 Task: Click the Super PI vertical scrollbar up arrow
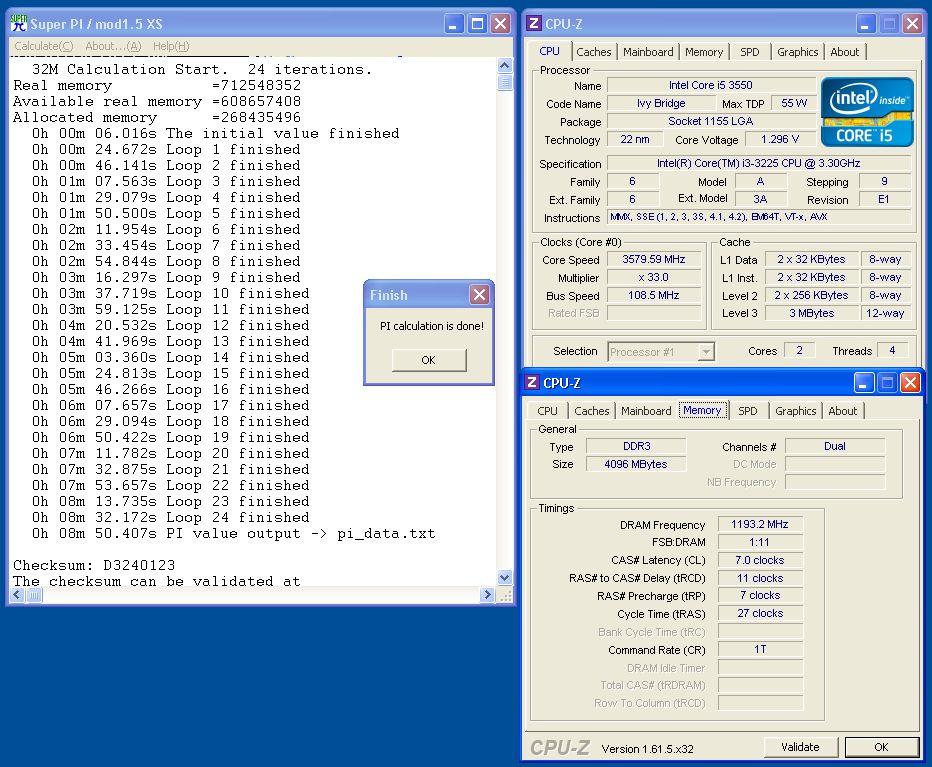tap(505, 65)
